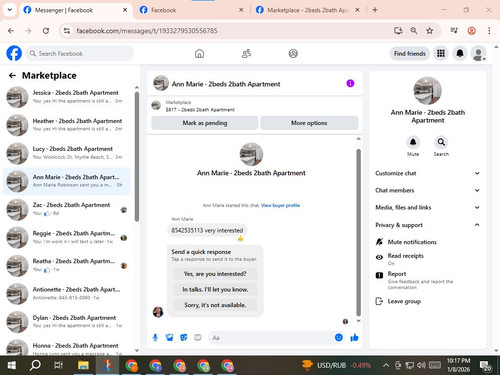500x375 pixels.
Task: Go back in browser history
Action: pyautogui.click(x=11, y=31)
